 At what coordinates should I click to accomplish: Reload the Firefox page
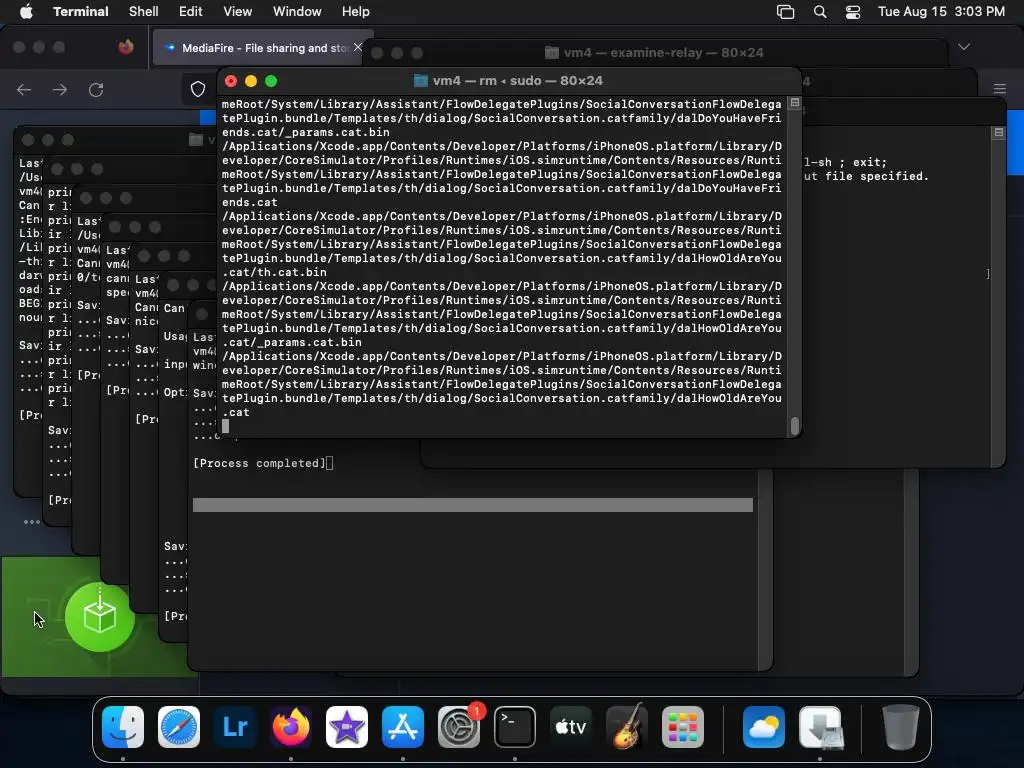96,89
